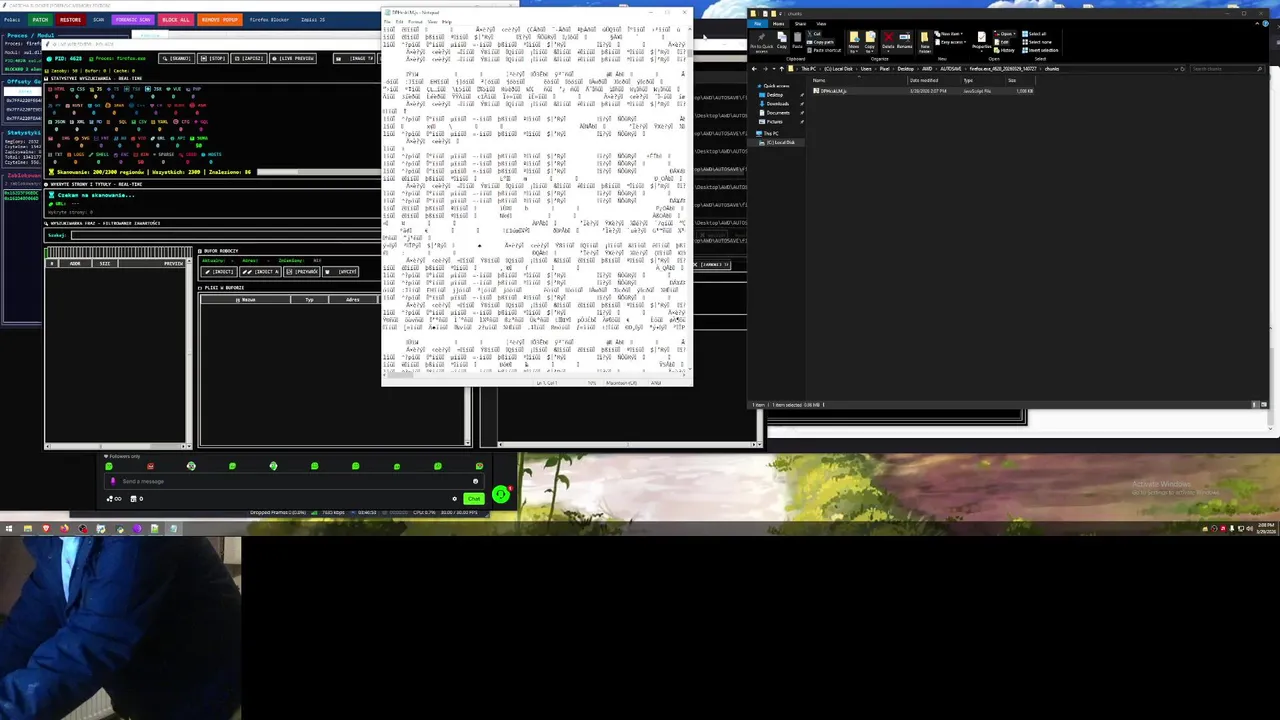Image resolution: width=1280 pixels, height=720 pixels.
Task: Switch to the Home ribbon tab
Action: [x=778, y=24]
